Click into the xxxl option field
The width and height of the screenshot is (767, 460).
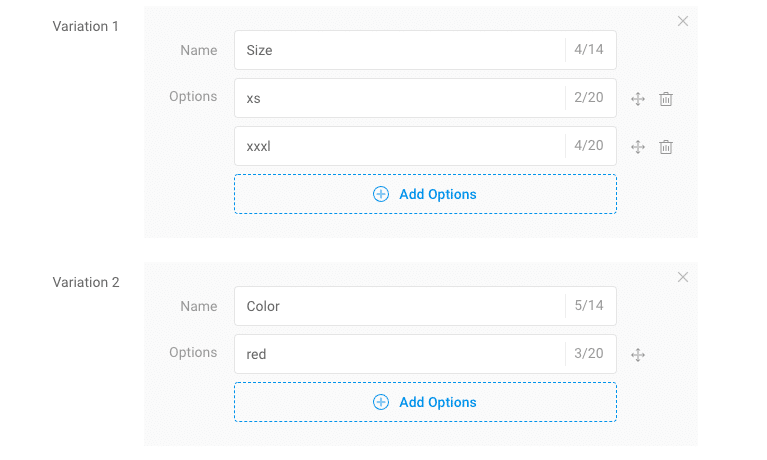(400, 146)
